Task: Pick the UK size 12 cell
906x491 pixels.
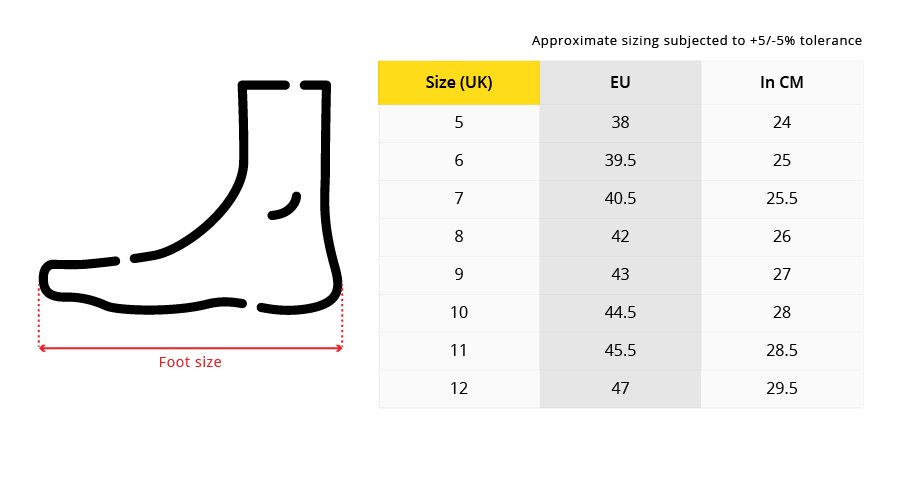Action: pyautogui.click(x=459, y=389)
